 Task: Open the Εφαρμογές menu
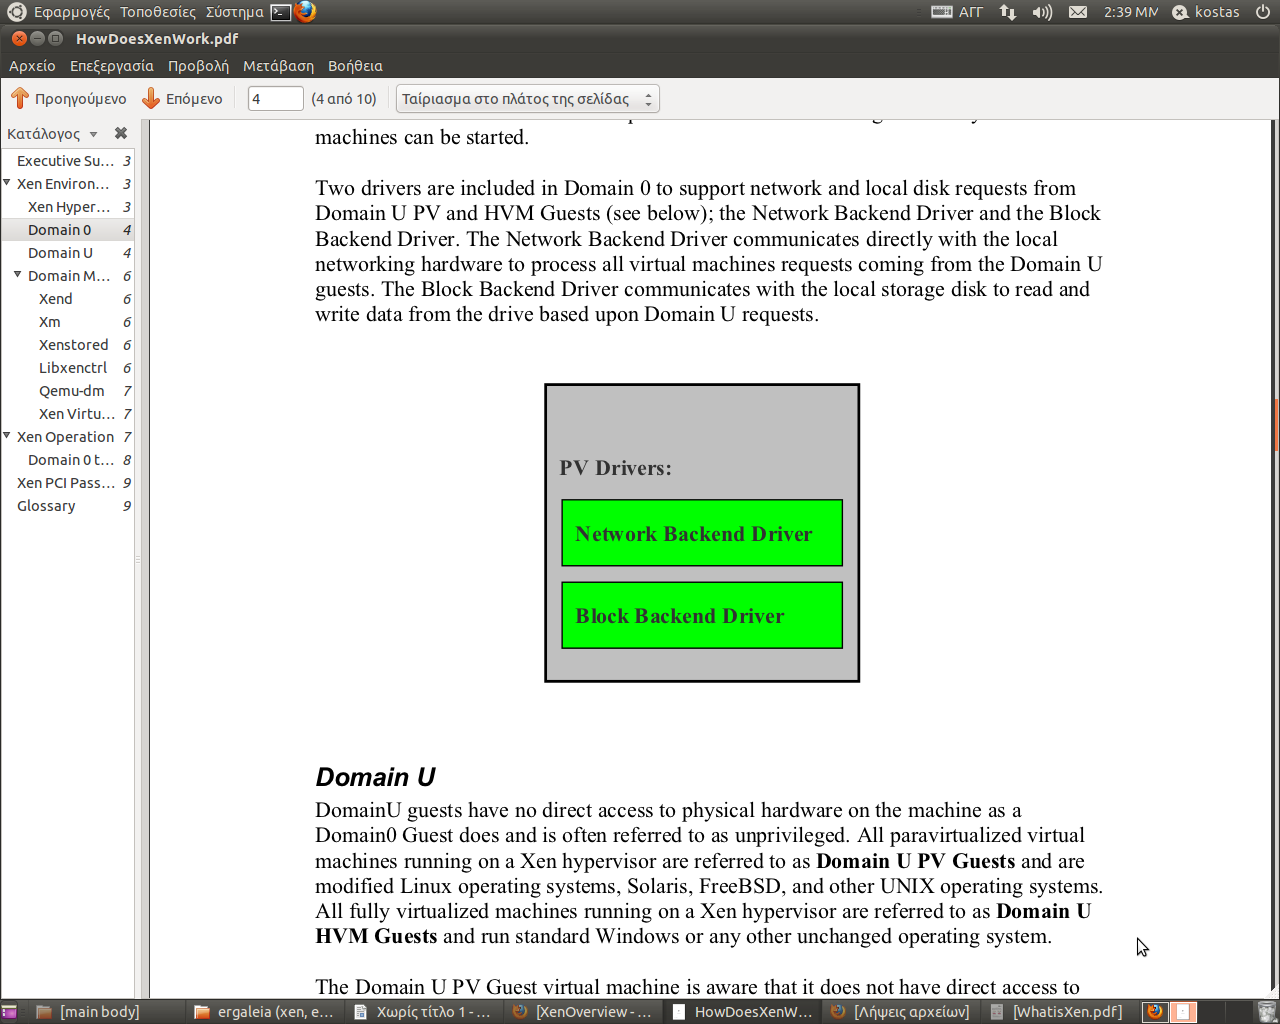[72, 12]
